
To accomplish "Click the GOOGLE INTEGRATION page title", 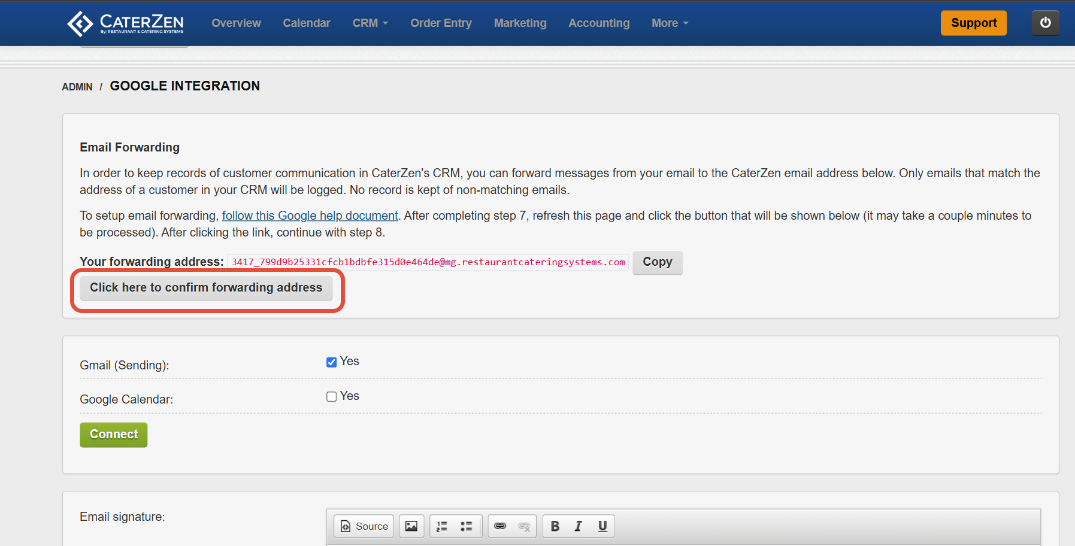I will tap(185, 86).
